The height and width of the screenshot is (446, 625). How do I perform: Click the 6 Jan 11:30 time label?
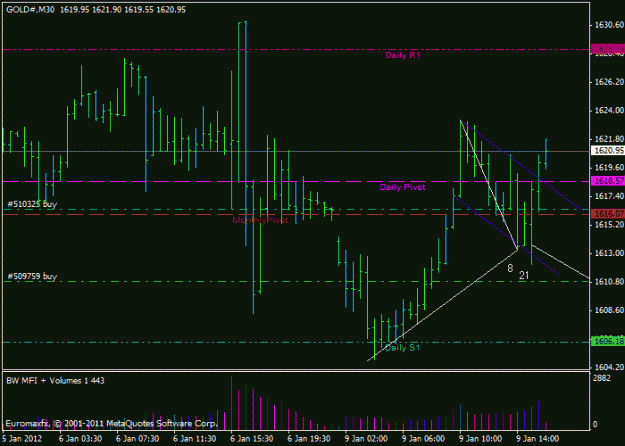tap(195, 439)
